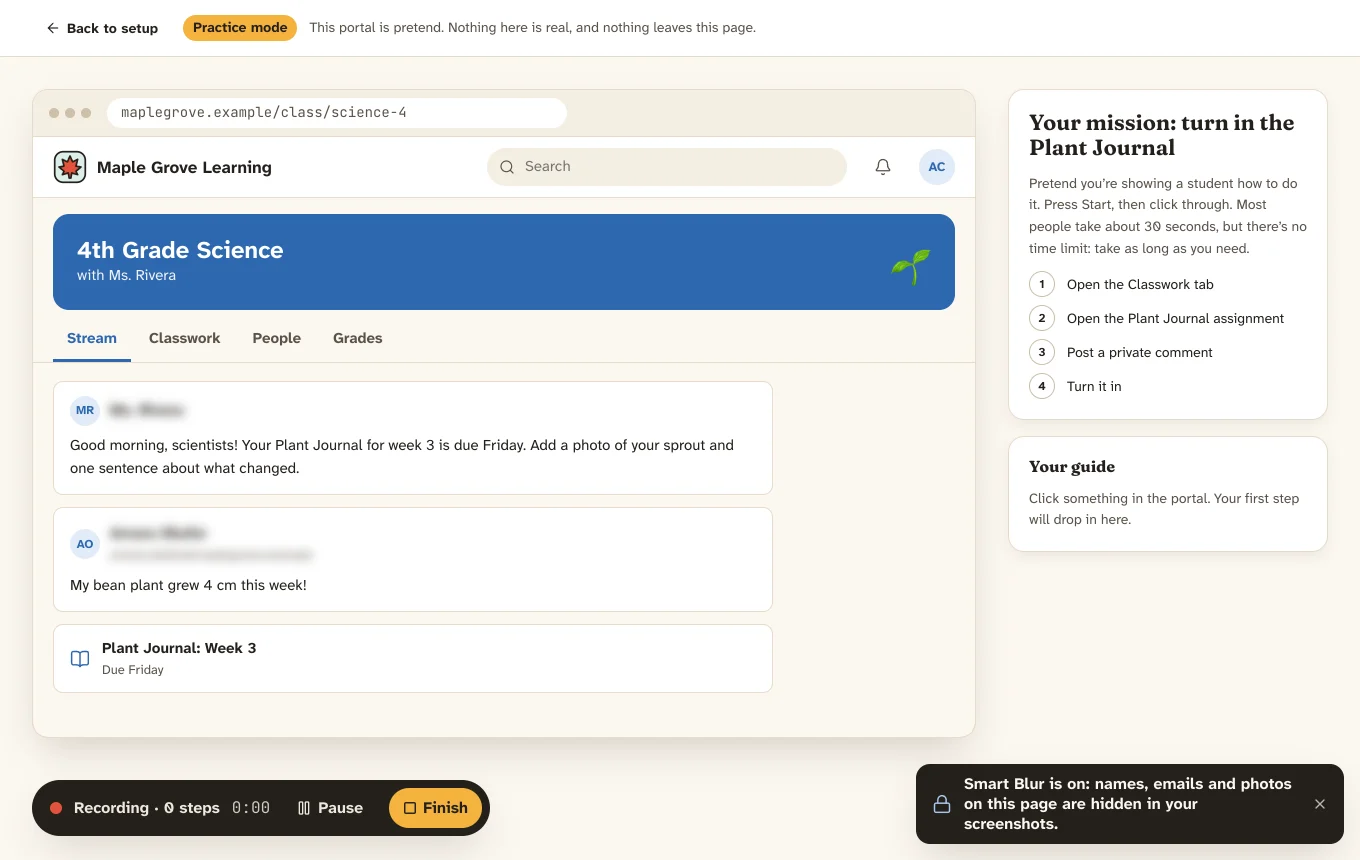
Task: Open the AC profile avatar
Action: click(x=937, y=167)
